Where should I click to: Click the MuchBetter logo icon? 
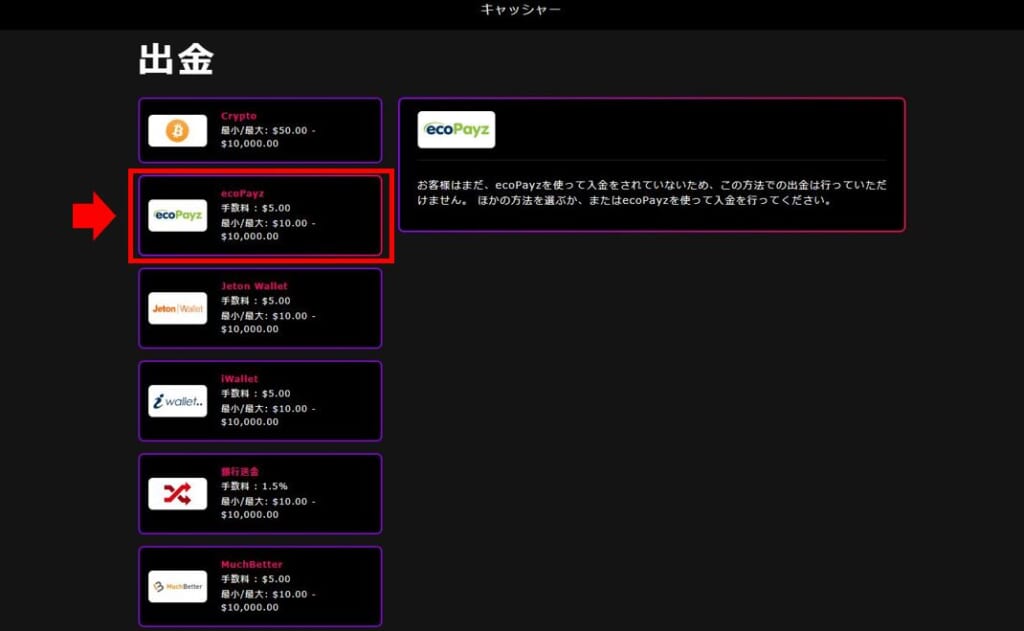[x=178, y=587]
